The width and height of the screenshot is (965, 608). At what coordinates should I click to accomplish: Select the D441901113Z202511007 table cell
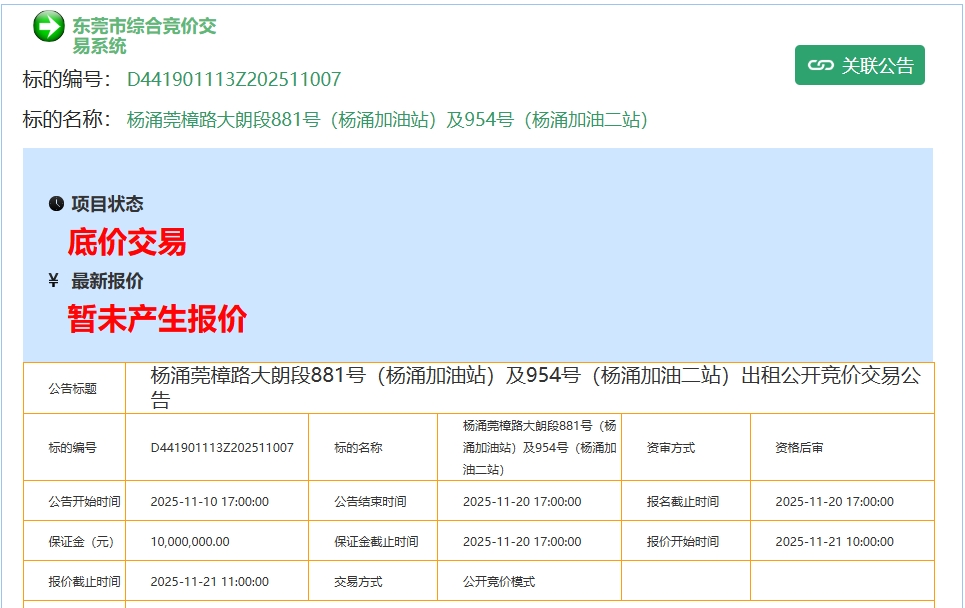click(222, 448)
